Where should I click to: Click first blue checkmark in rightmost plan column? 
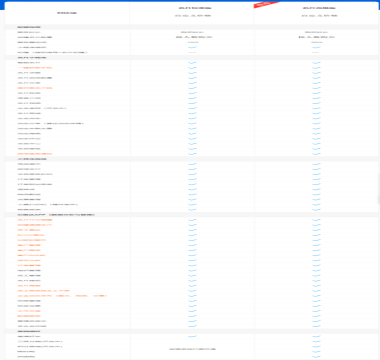tap(317, 47)
